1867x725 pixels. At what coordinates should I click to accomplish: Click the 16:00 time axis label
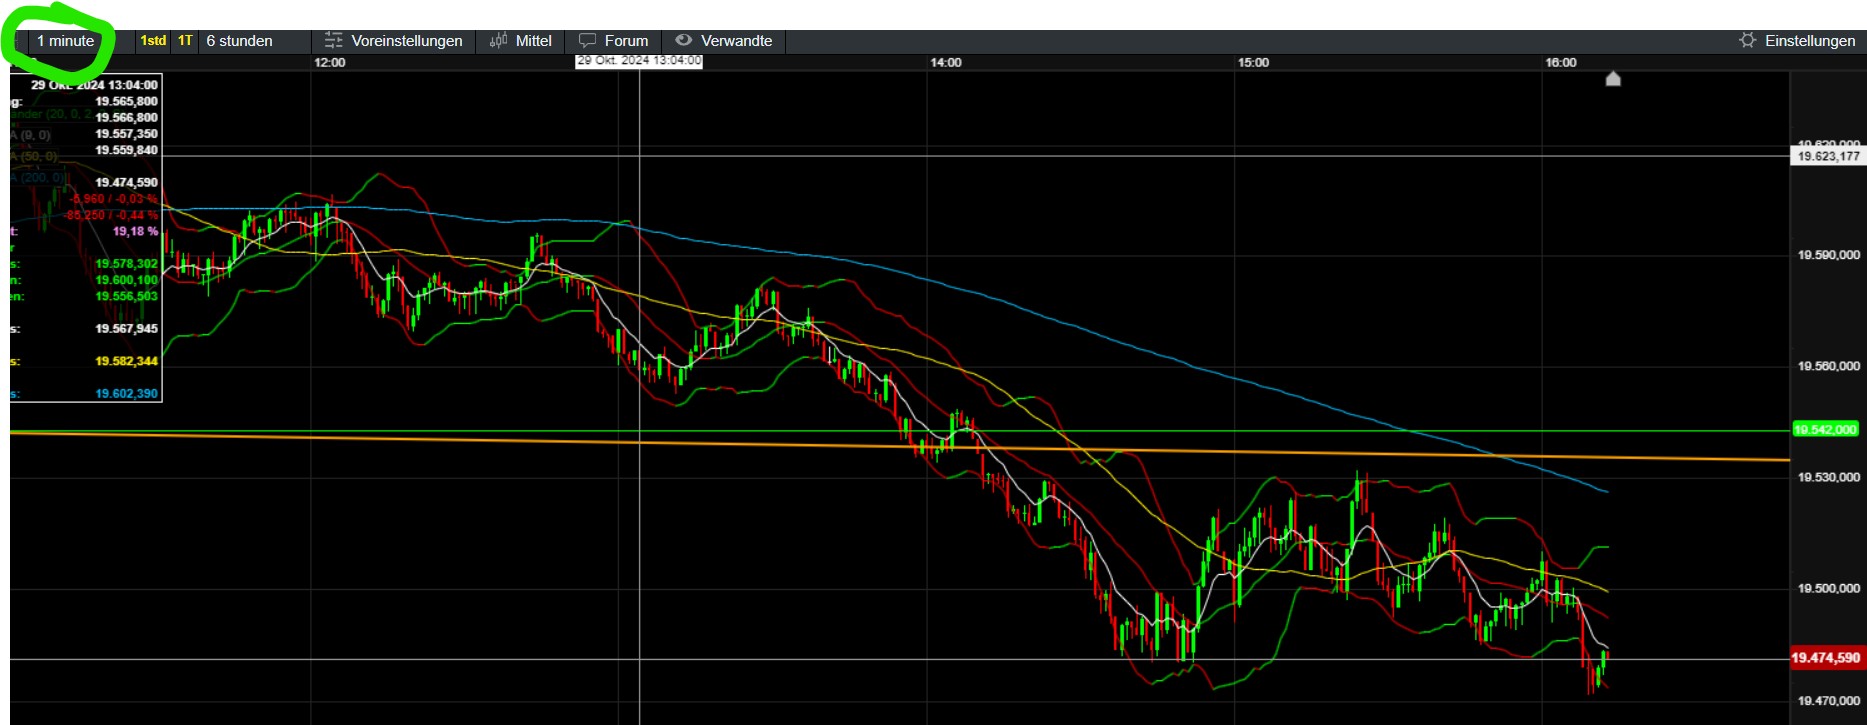click(1561, 62)
